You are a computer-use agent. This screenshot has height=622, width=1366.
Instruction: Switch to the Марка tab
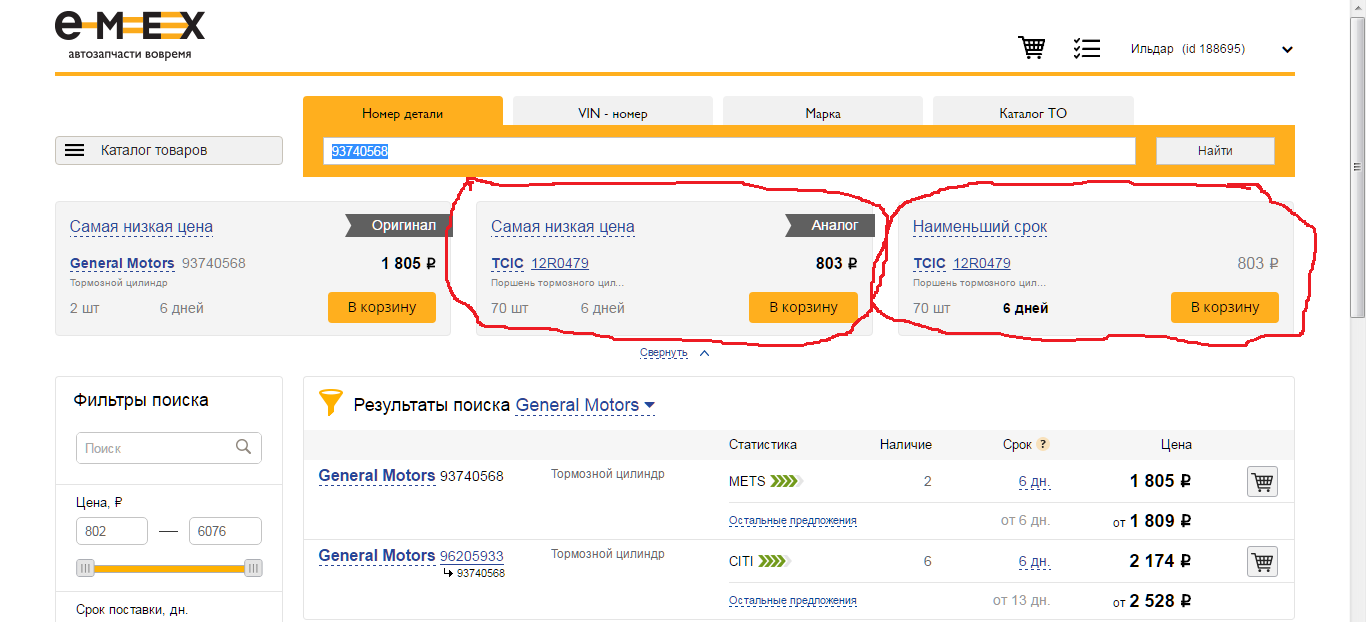click(823, 113)
